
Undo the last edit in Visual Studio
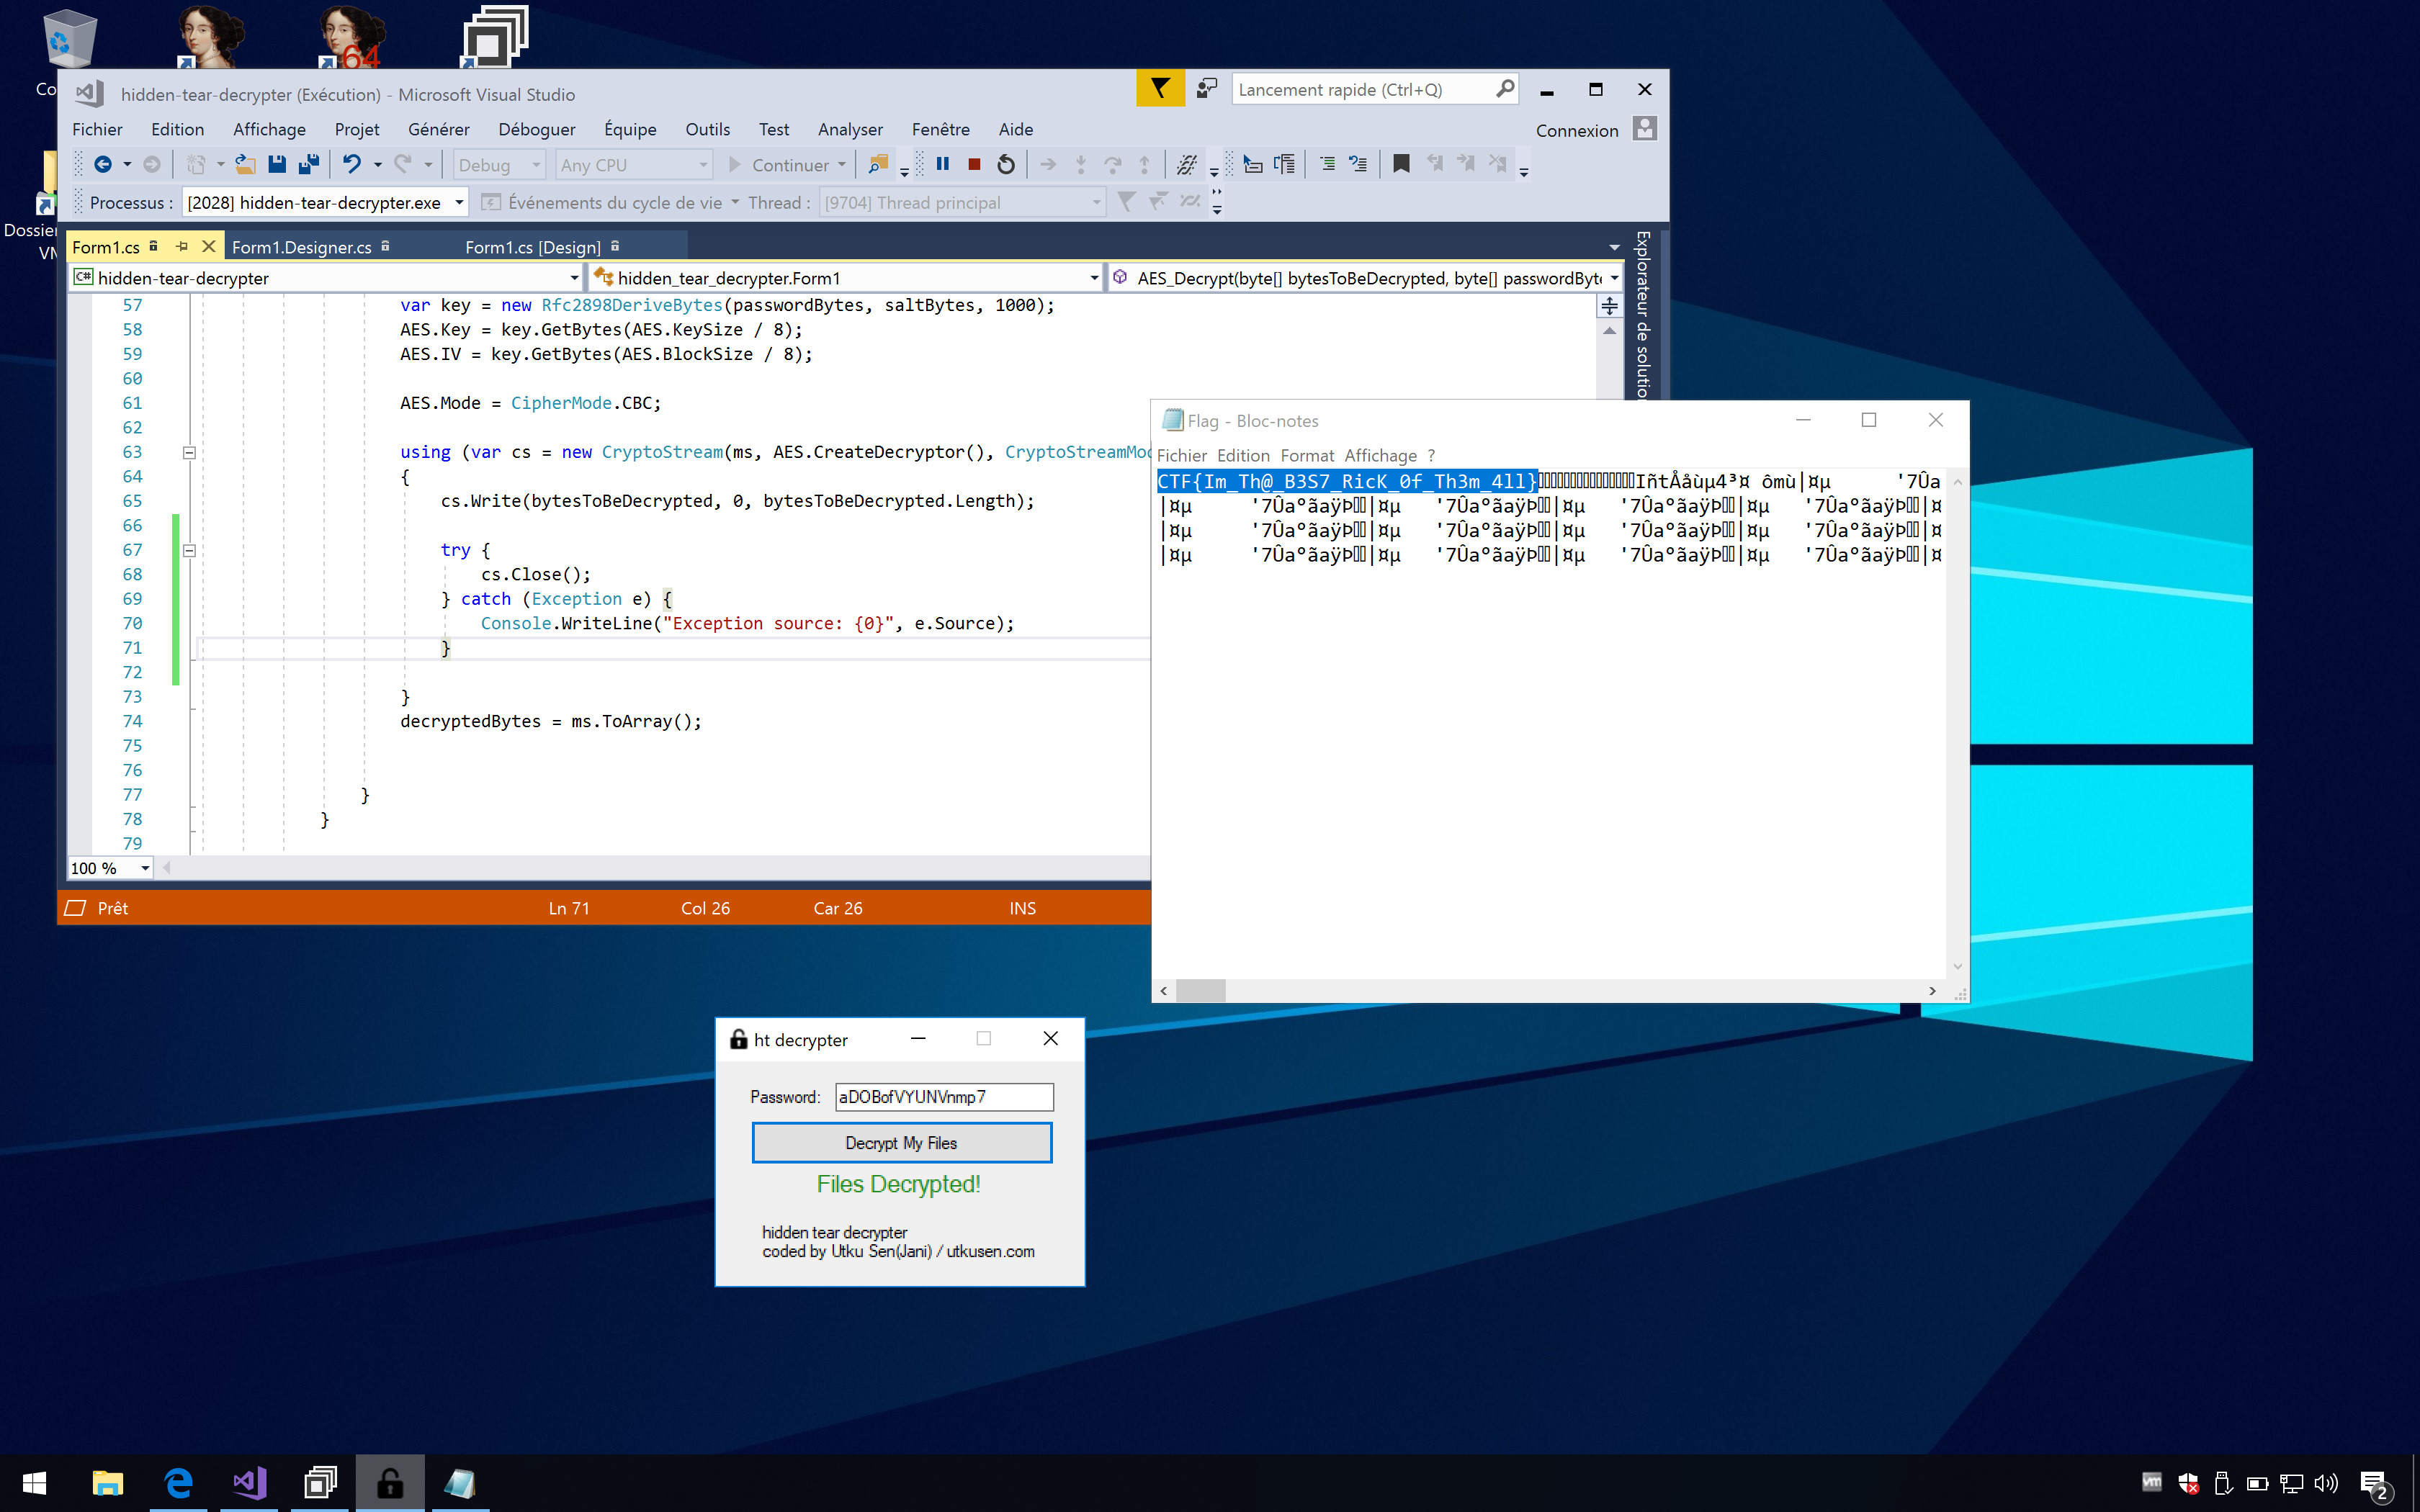pyautogui.click(x=351, y=164)
